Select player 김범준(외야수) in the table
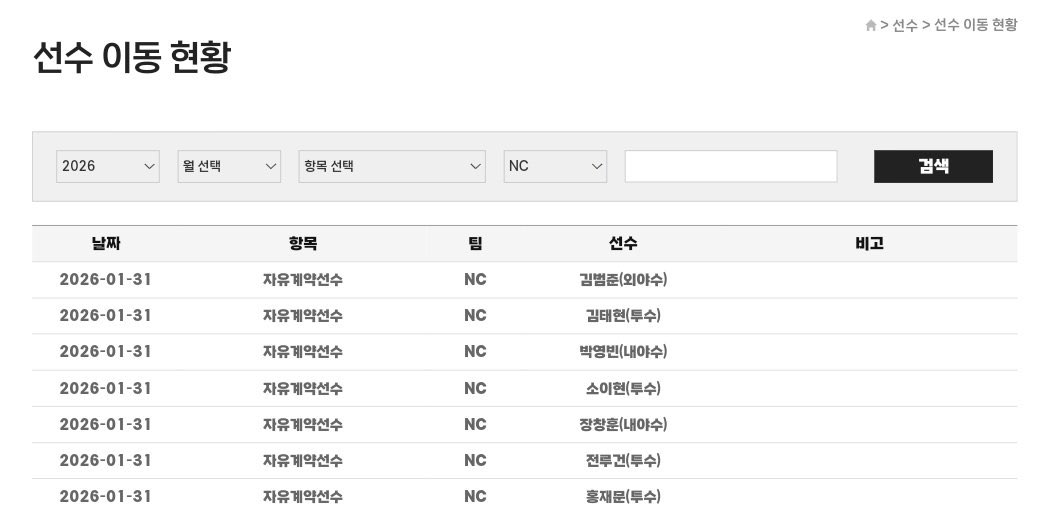Viewport: 1055px width, 514px height. pos(622,280)
